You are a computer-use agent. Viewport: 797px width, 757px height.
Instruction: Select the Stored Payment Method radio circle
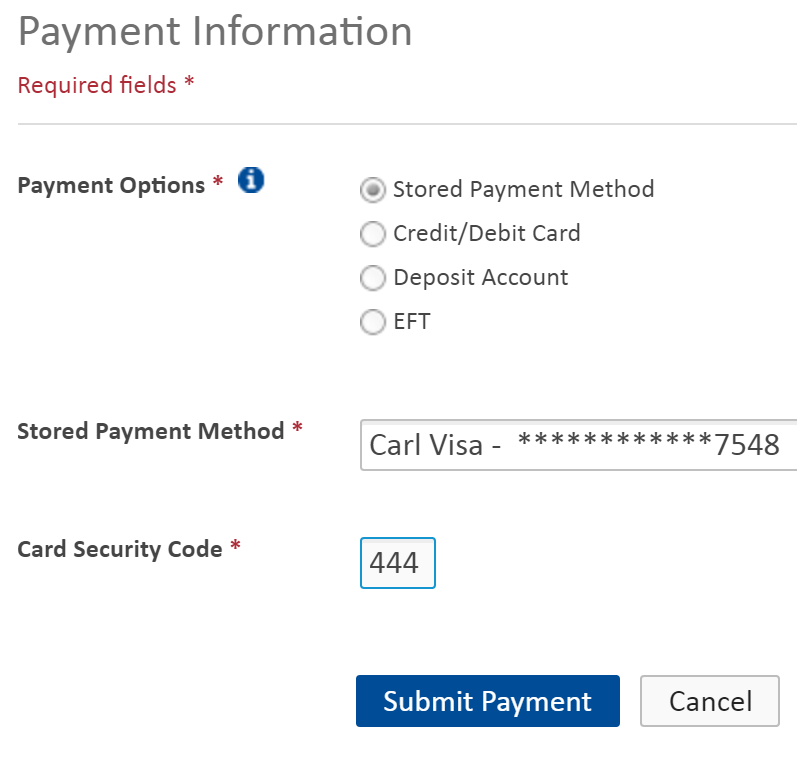pos(373,190)
